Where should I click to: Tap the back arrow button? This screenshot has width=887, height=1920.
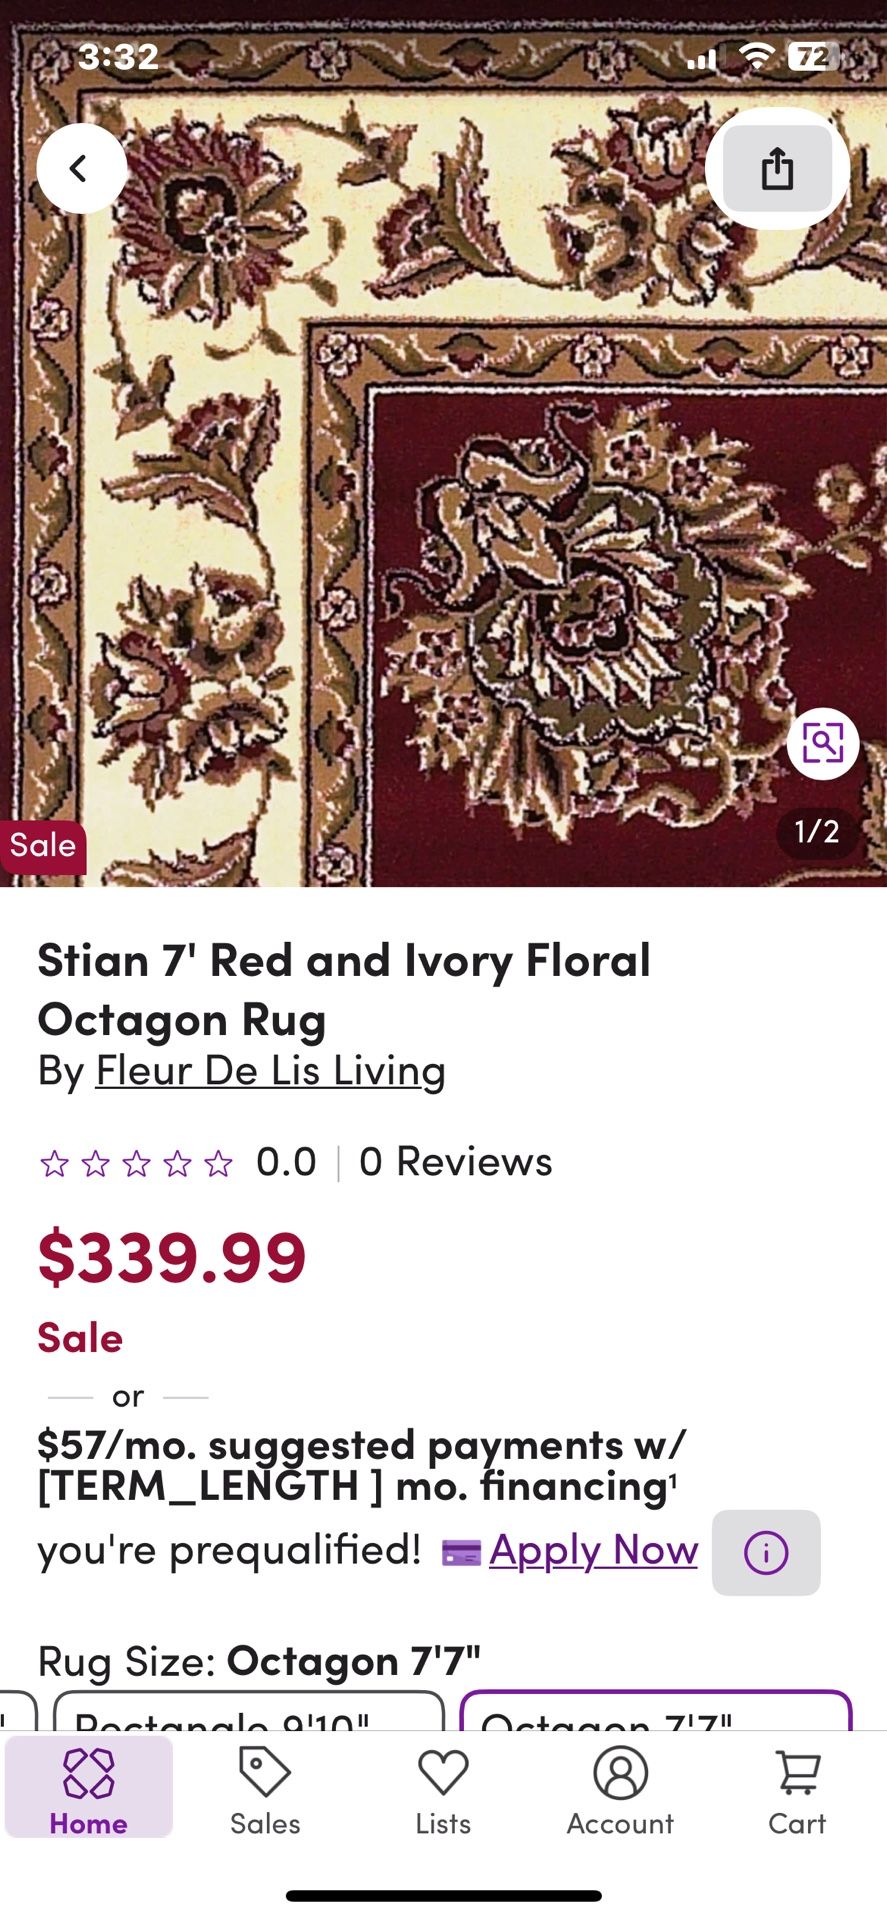tap(81, 168)
